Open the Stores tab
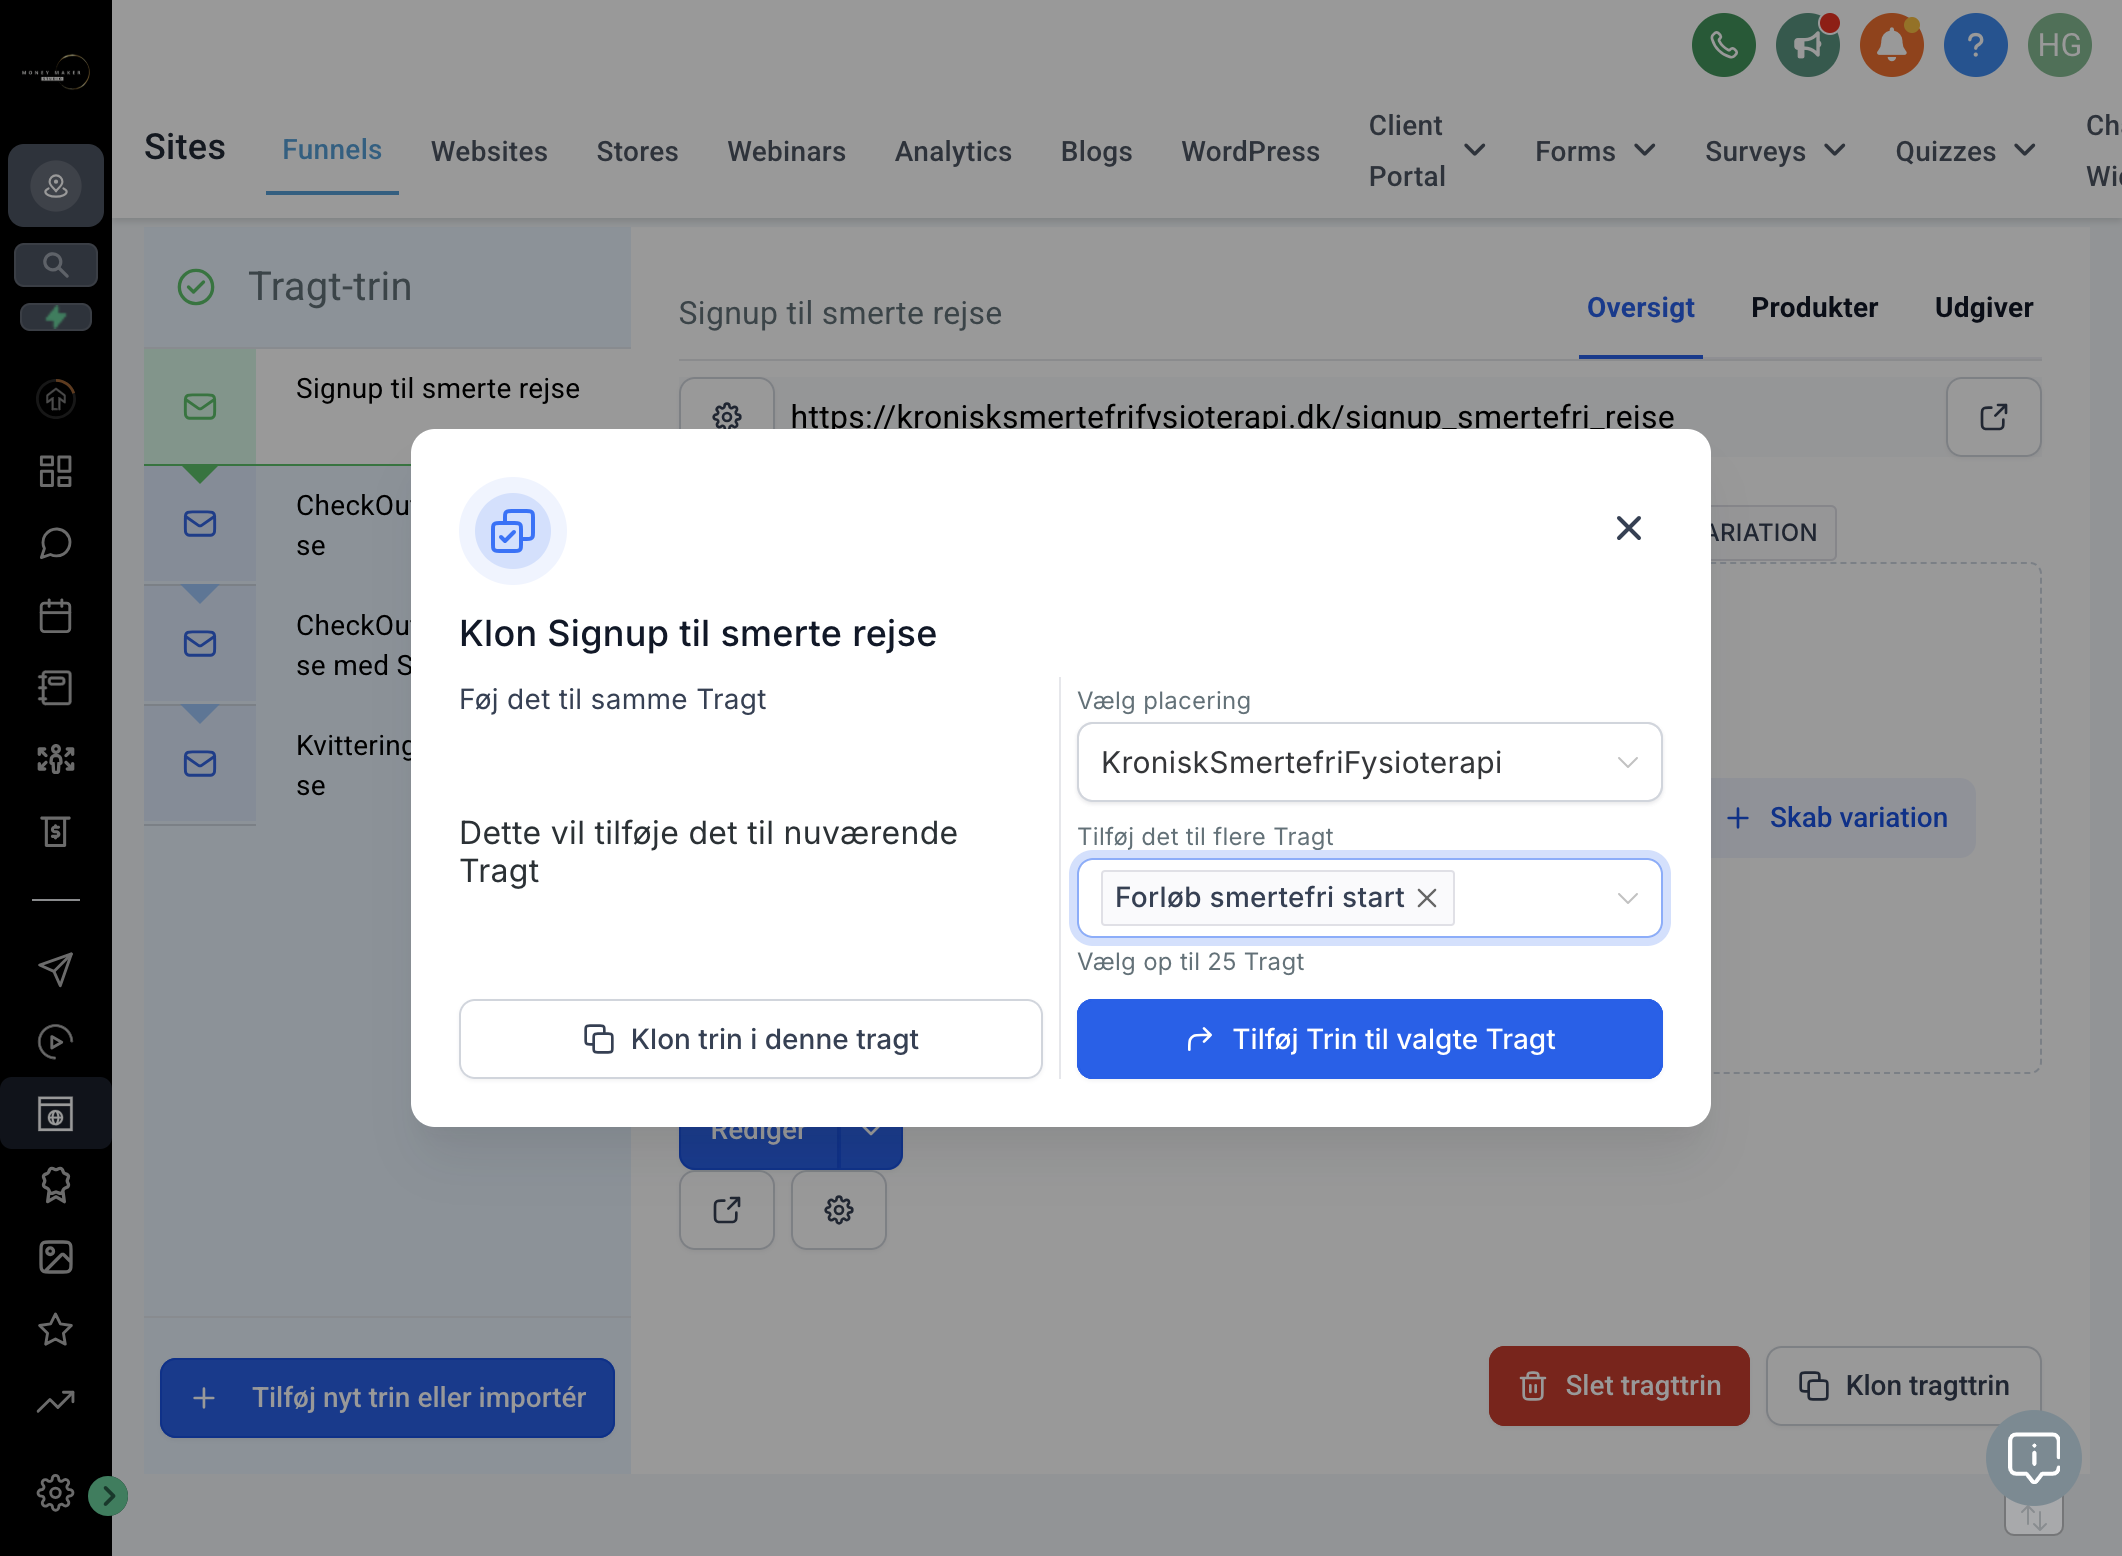The image size is (2122, 1556). click(x=637, y=151)
